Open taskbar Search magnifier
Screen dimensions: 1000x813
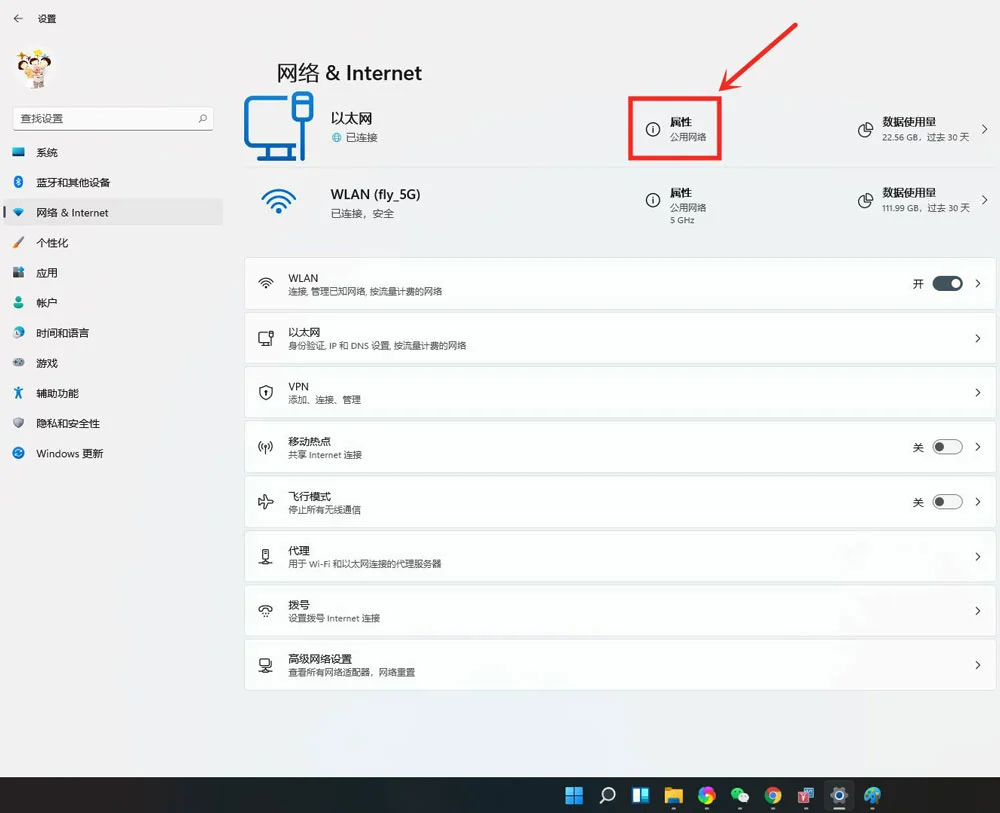[x=607, y=795]
